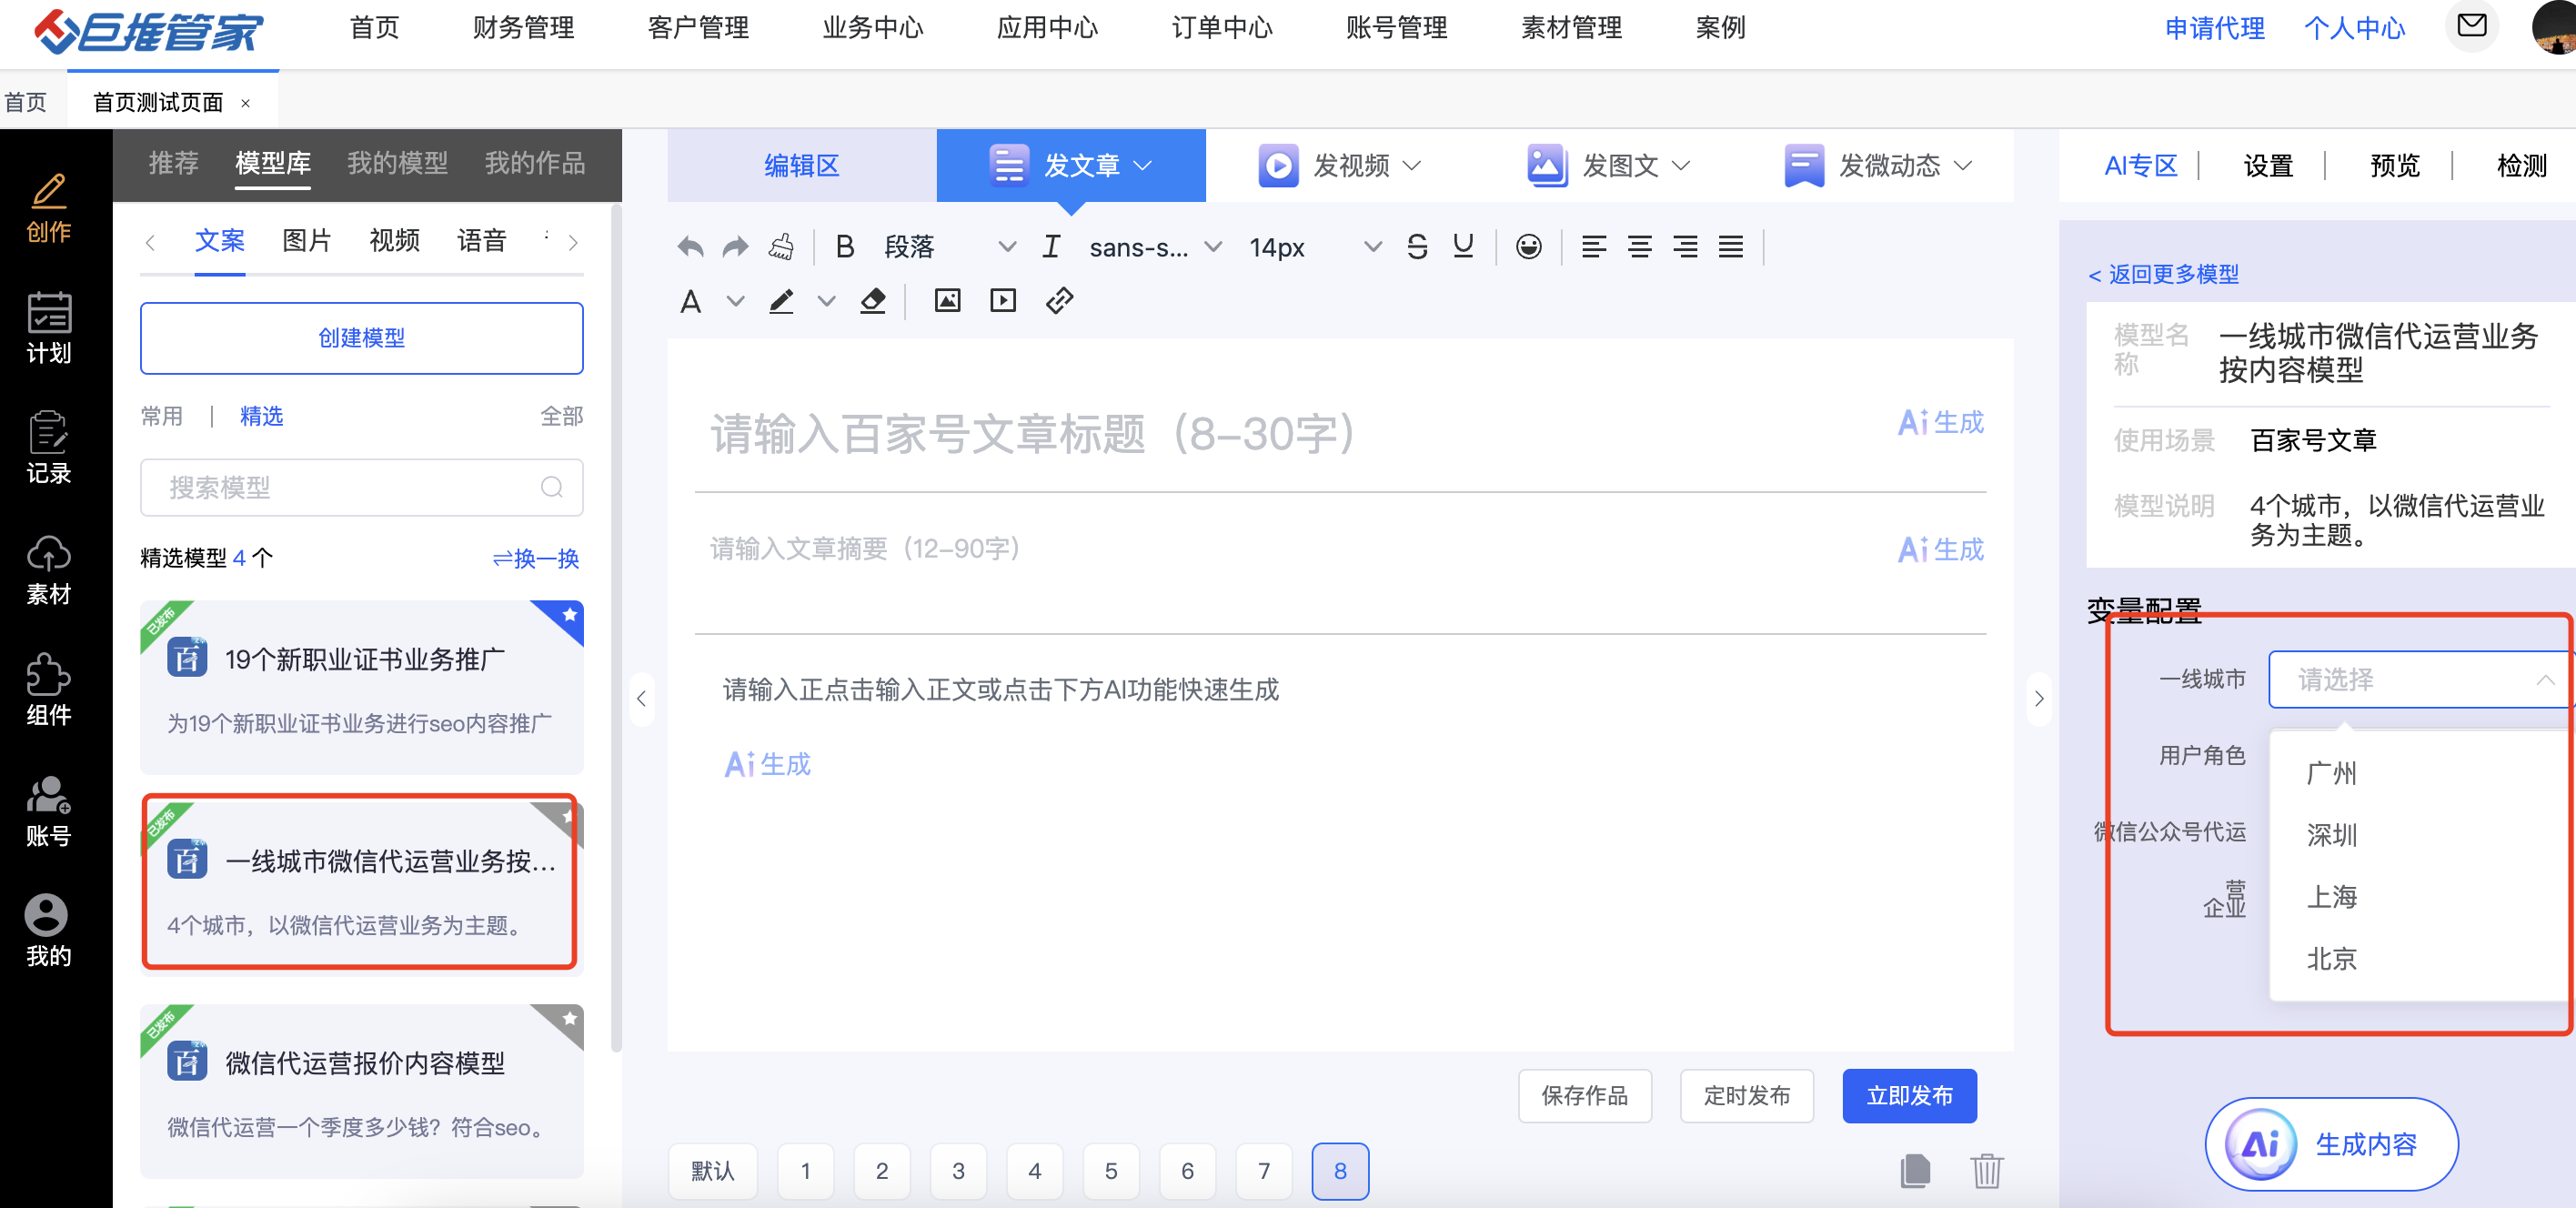Toggle bold formatting

tap(844, 247)
